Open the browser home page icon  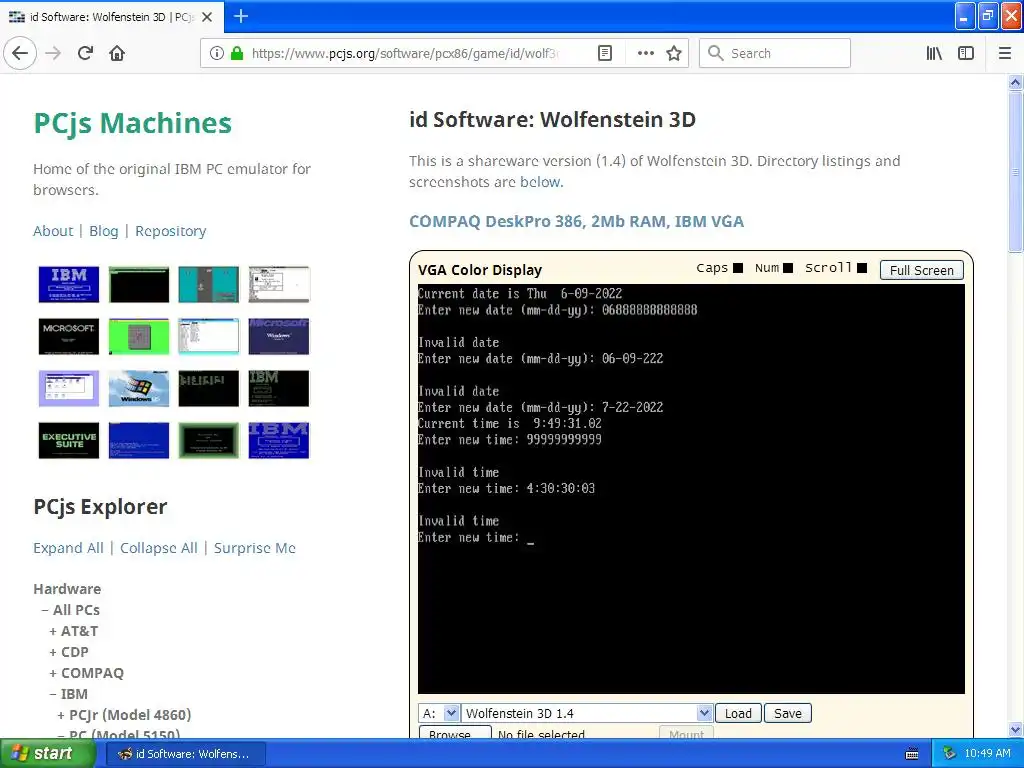117,53
